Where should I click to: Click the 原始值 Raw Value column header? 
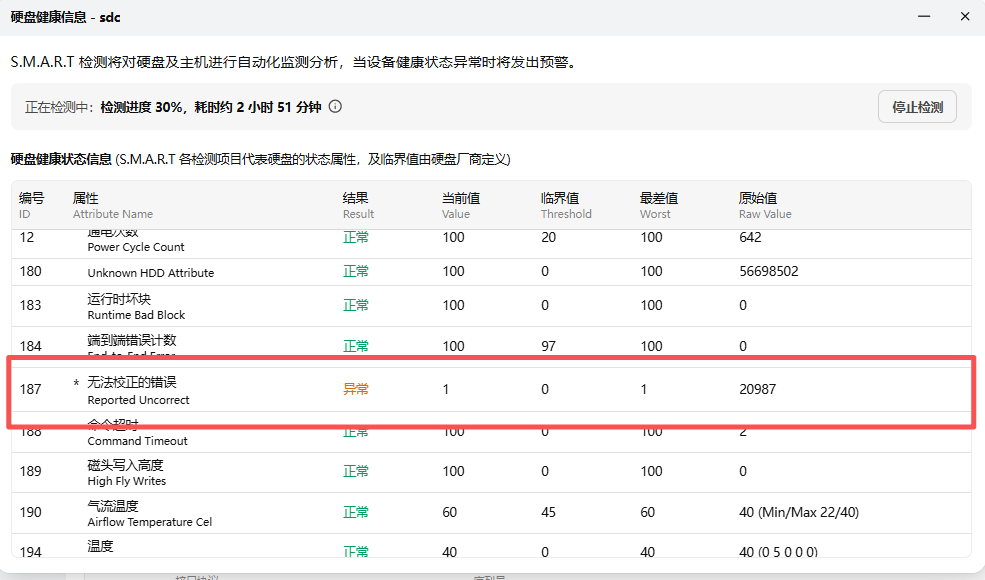click(x=764, y=205)
